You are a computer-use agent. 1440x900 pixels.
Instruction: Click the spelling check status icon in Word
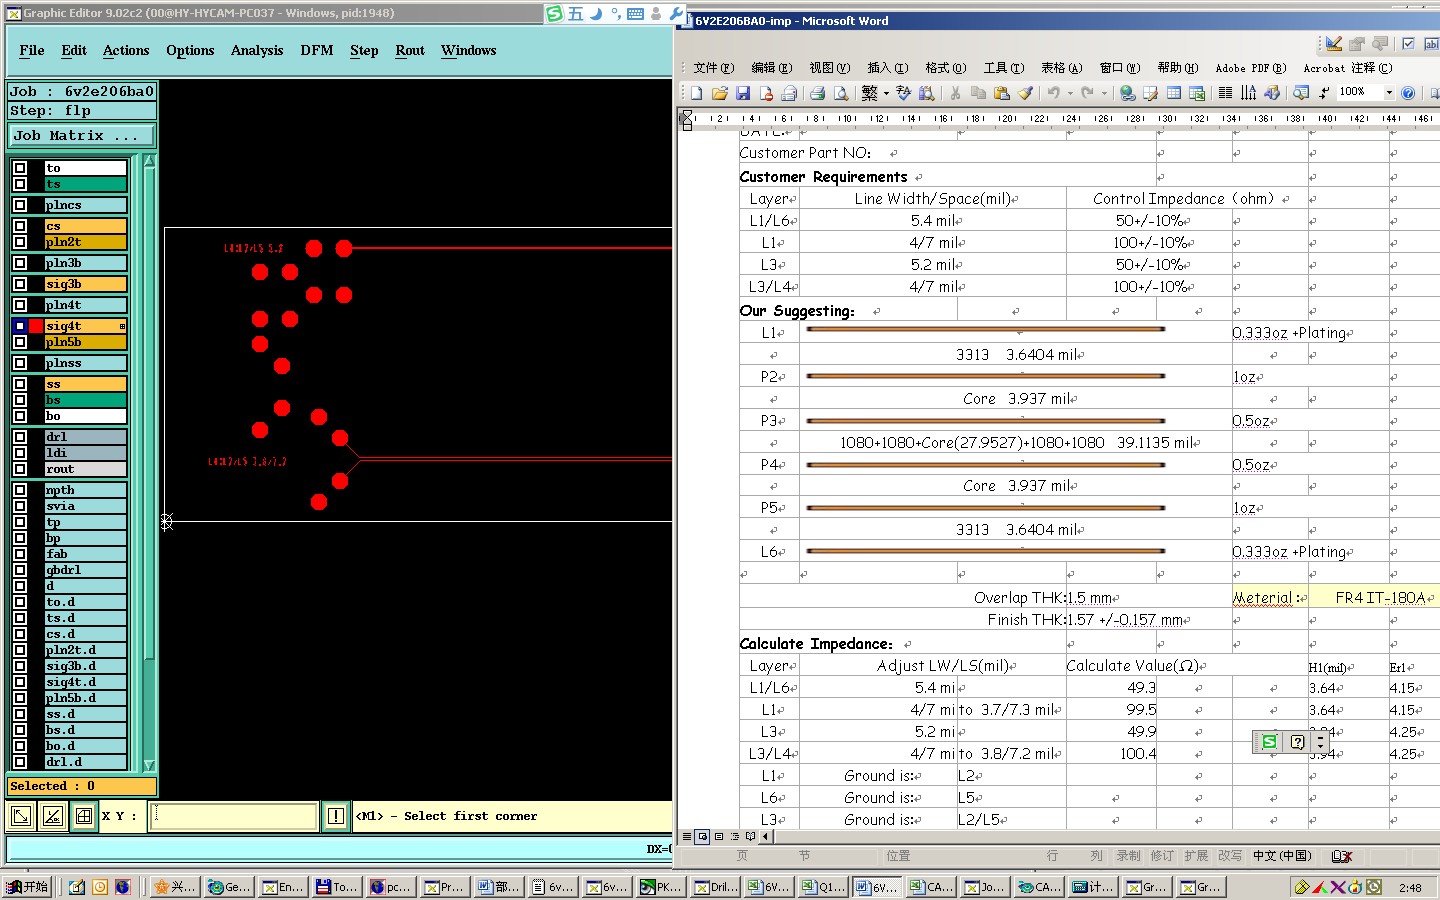click(1342, 856)
